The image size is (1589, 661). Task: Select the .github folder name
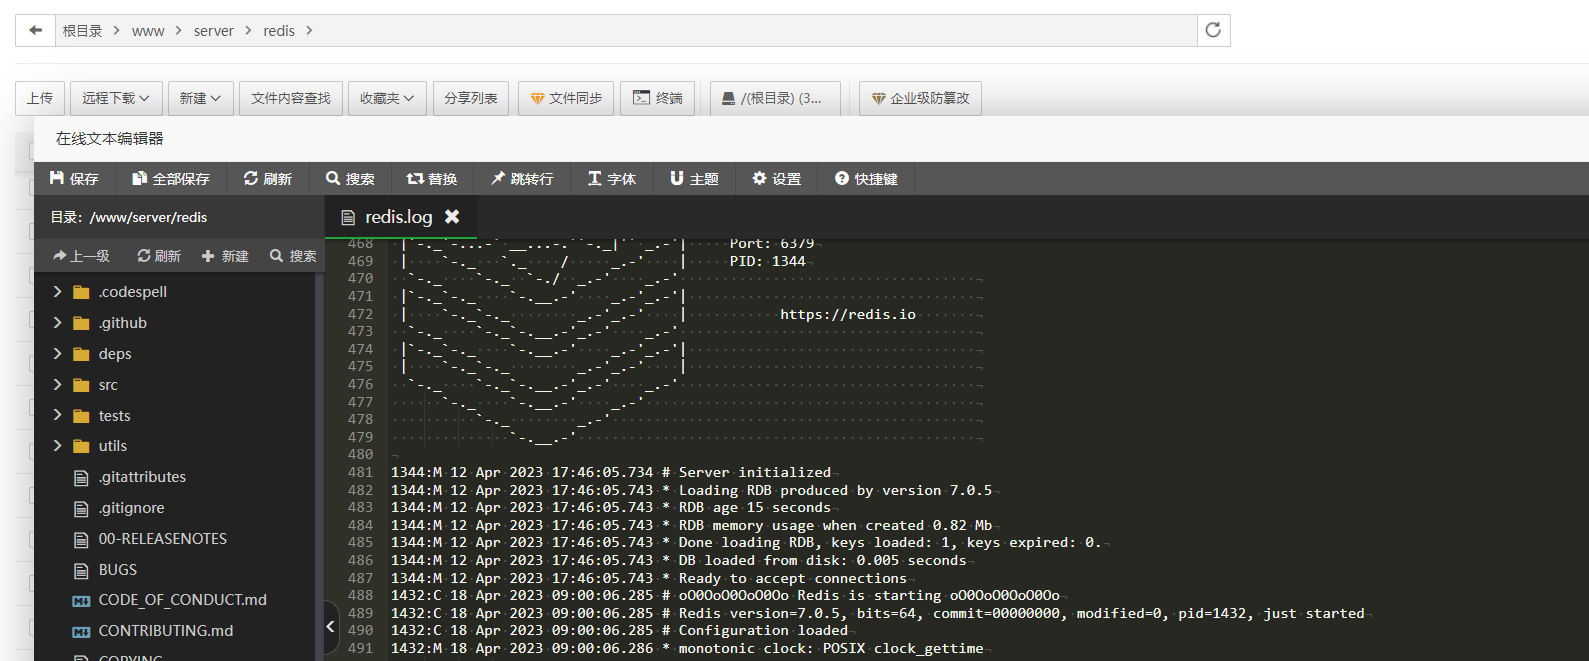click(x=123, y=323)
